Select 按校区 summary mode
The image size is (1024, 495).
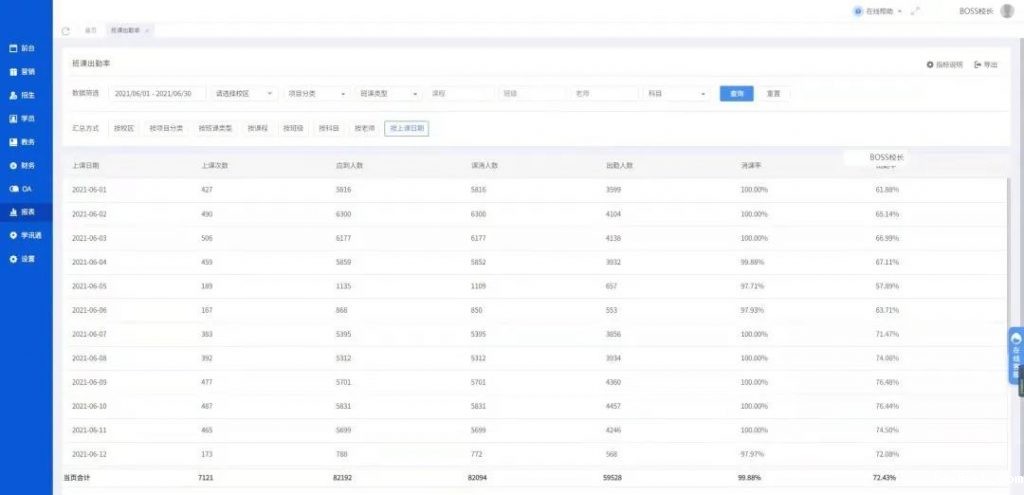pyautogui.click(x=123, y=128)
